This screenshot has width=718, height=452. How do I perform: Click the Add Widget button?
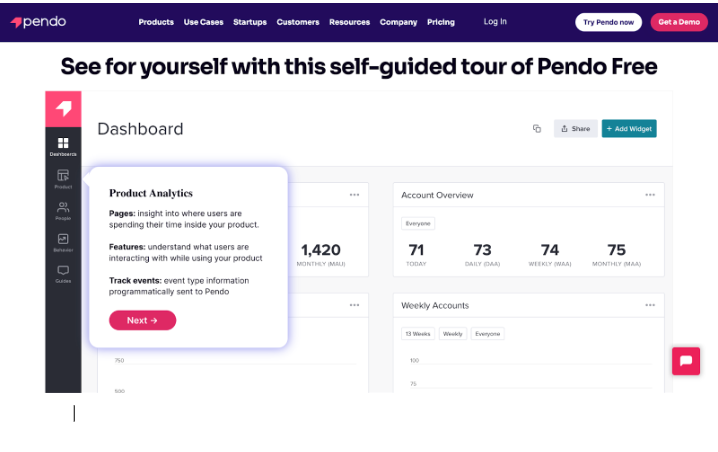point(629,129)
